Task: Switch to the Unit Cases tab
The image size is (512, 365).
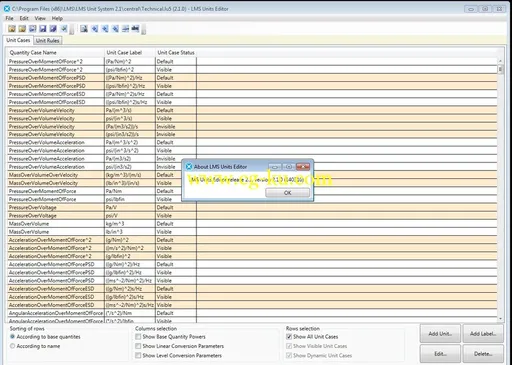Action: click(x=18, y=40)
